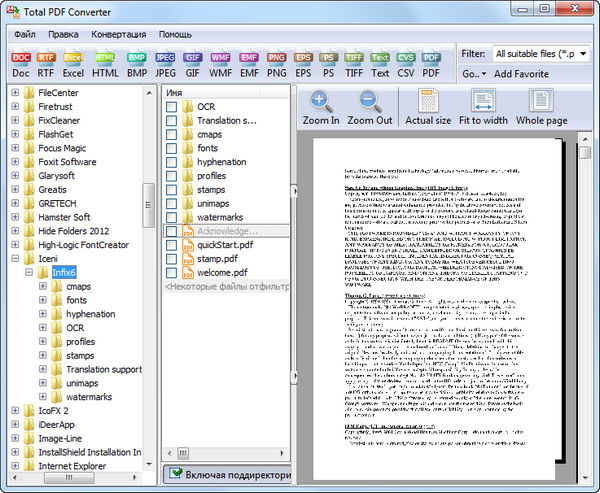This screenshot has height=493, width=600.
Task: Click the Whole page view icon
Action: point(542,107)
